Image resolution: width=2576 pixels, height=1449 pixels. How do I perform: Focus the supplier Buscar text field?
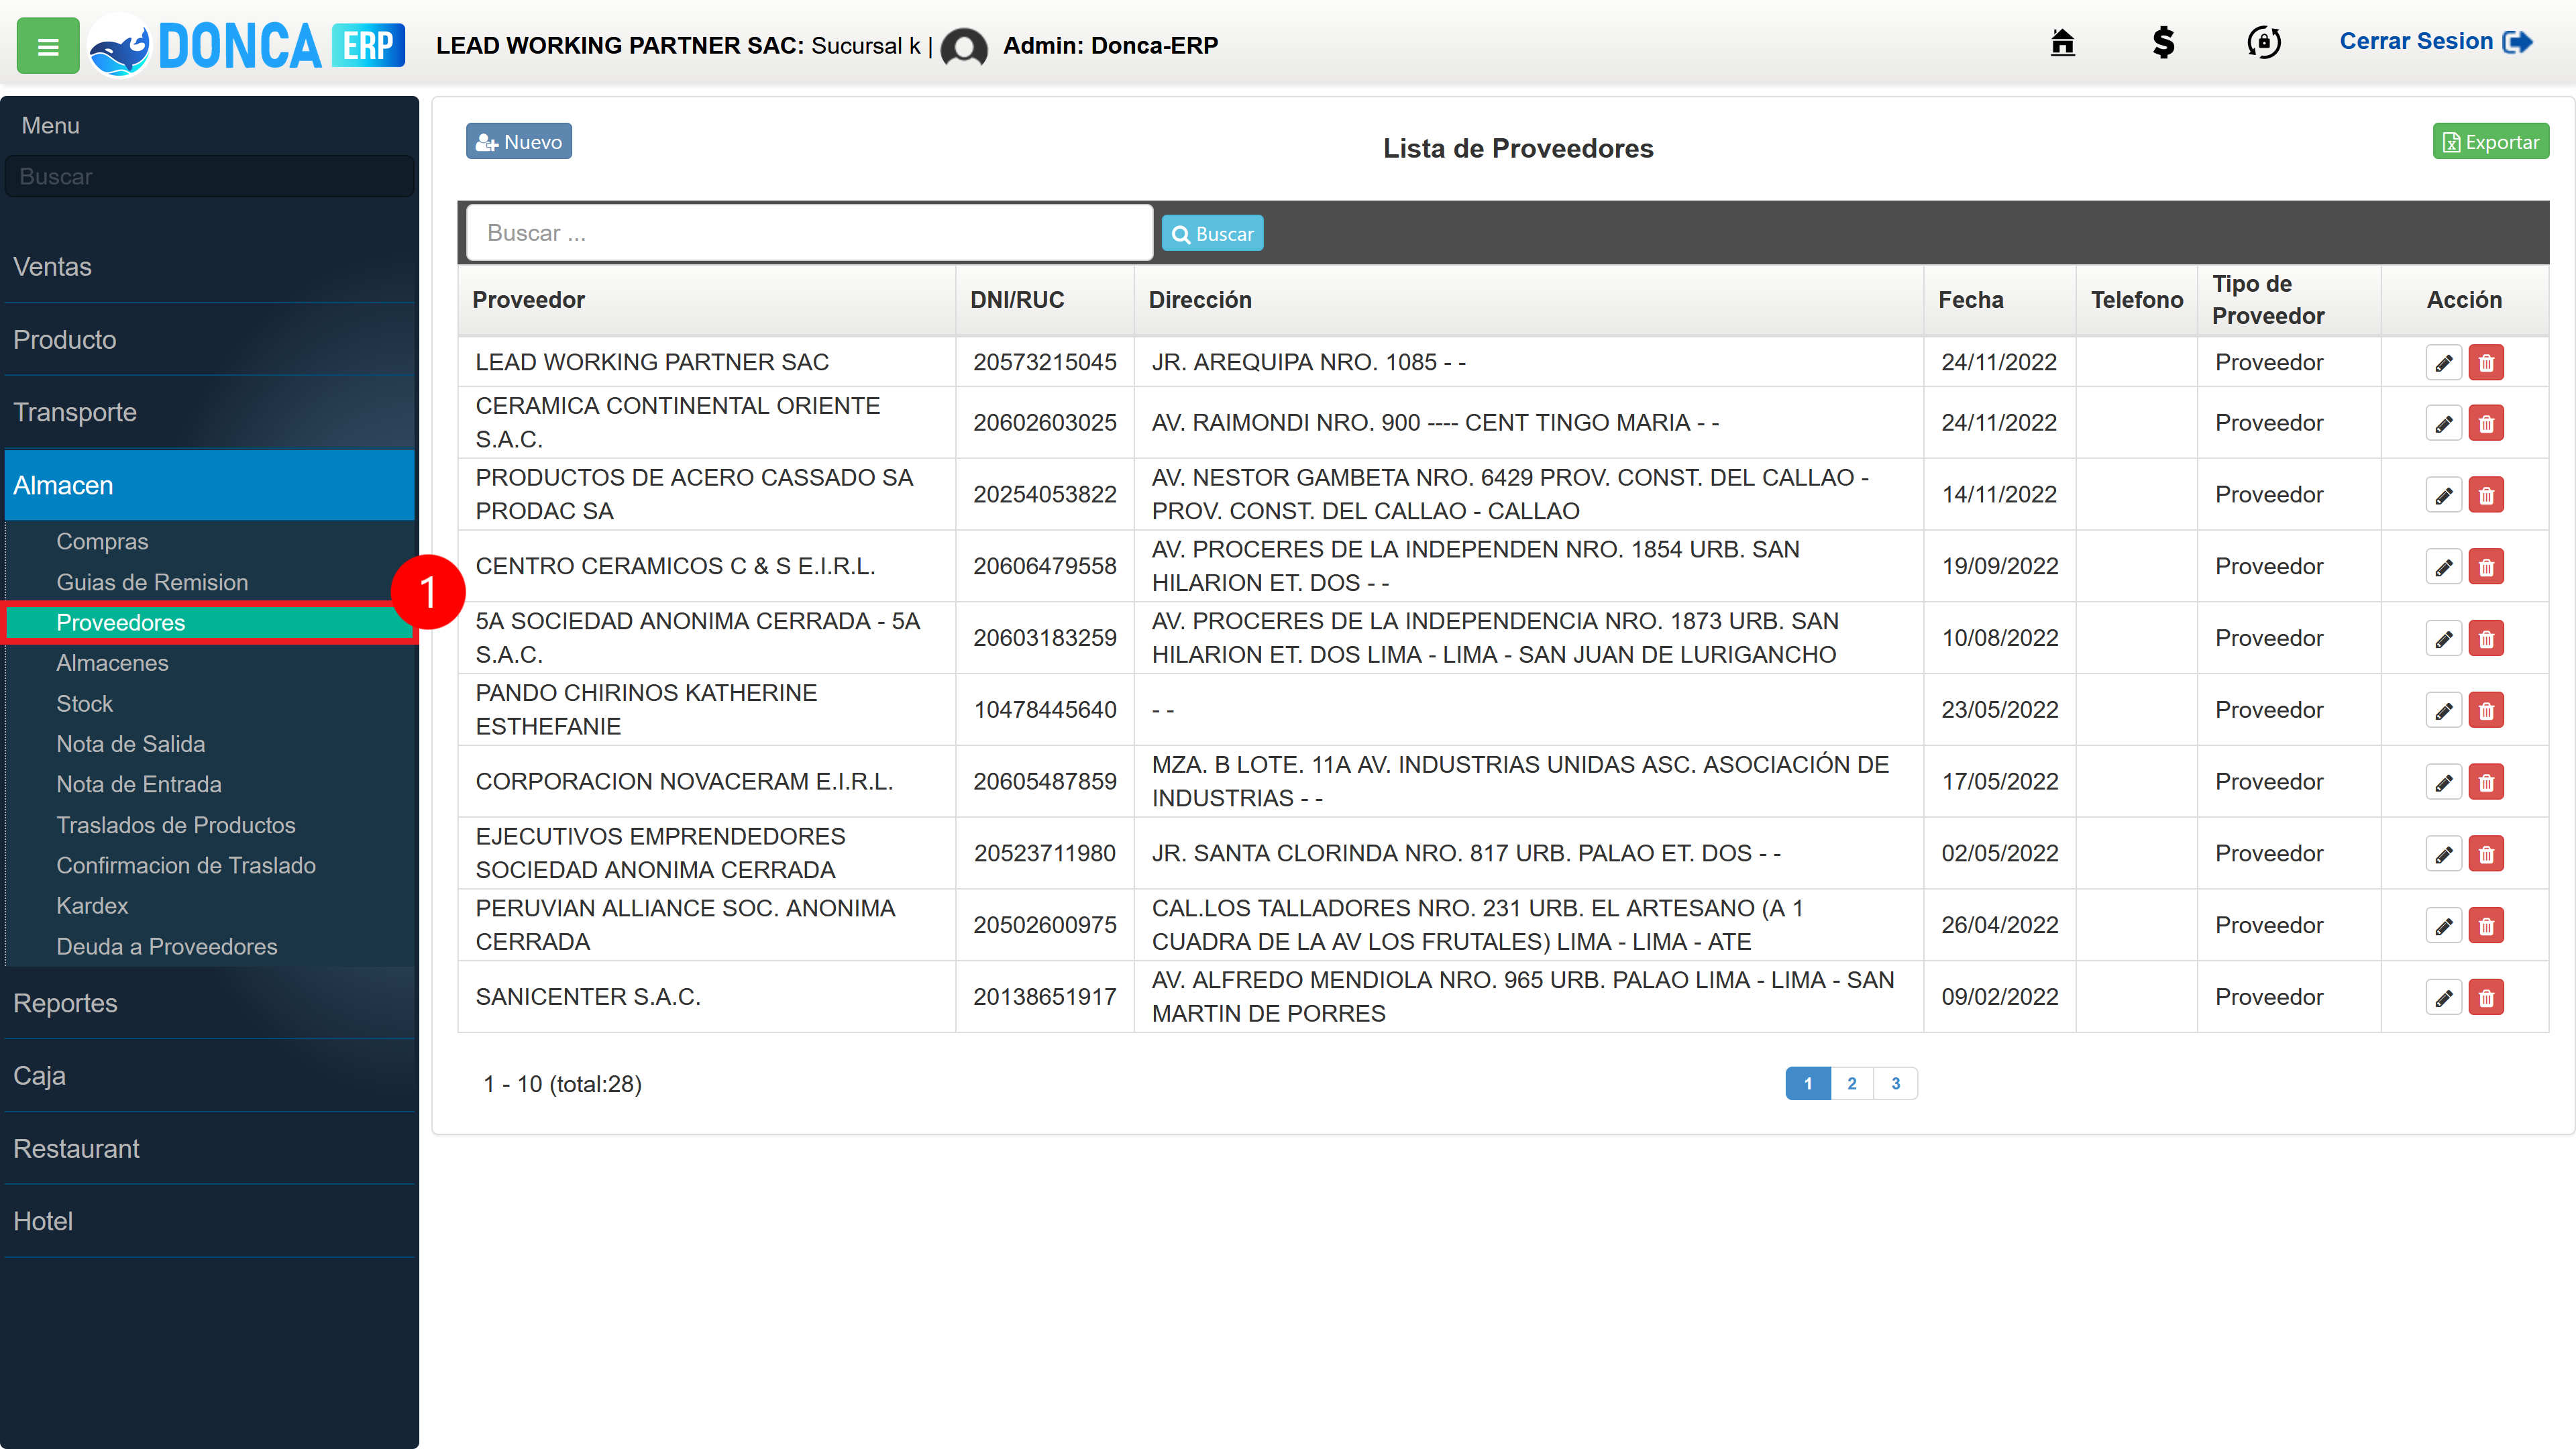(x=809, y=234)
